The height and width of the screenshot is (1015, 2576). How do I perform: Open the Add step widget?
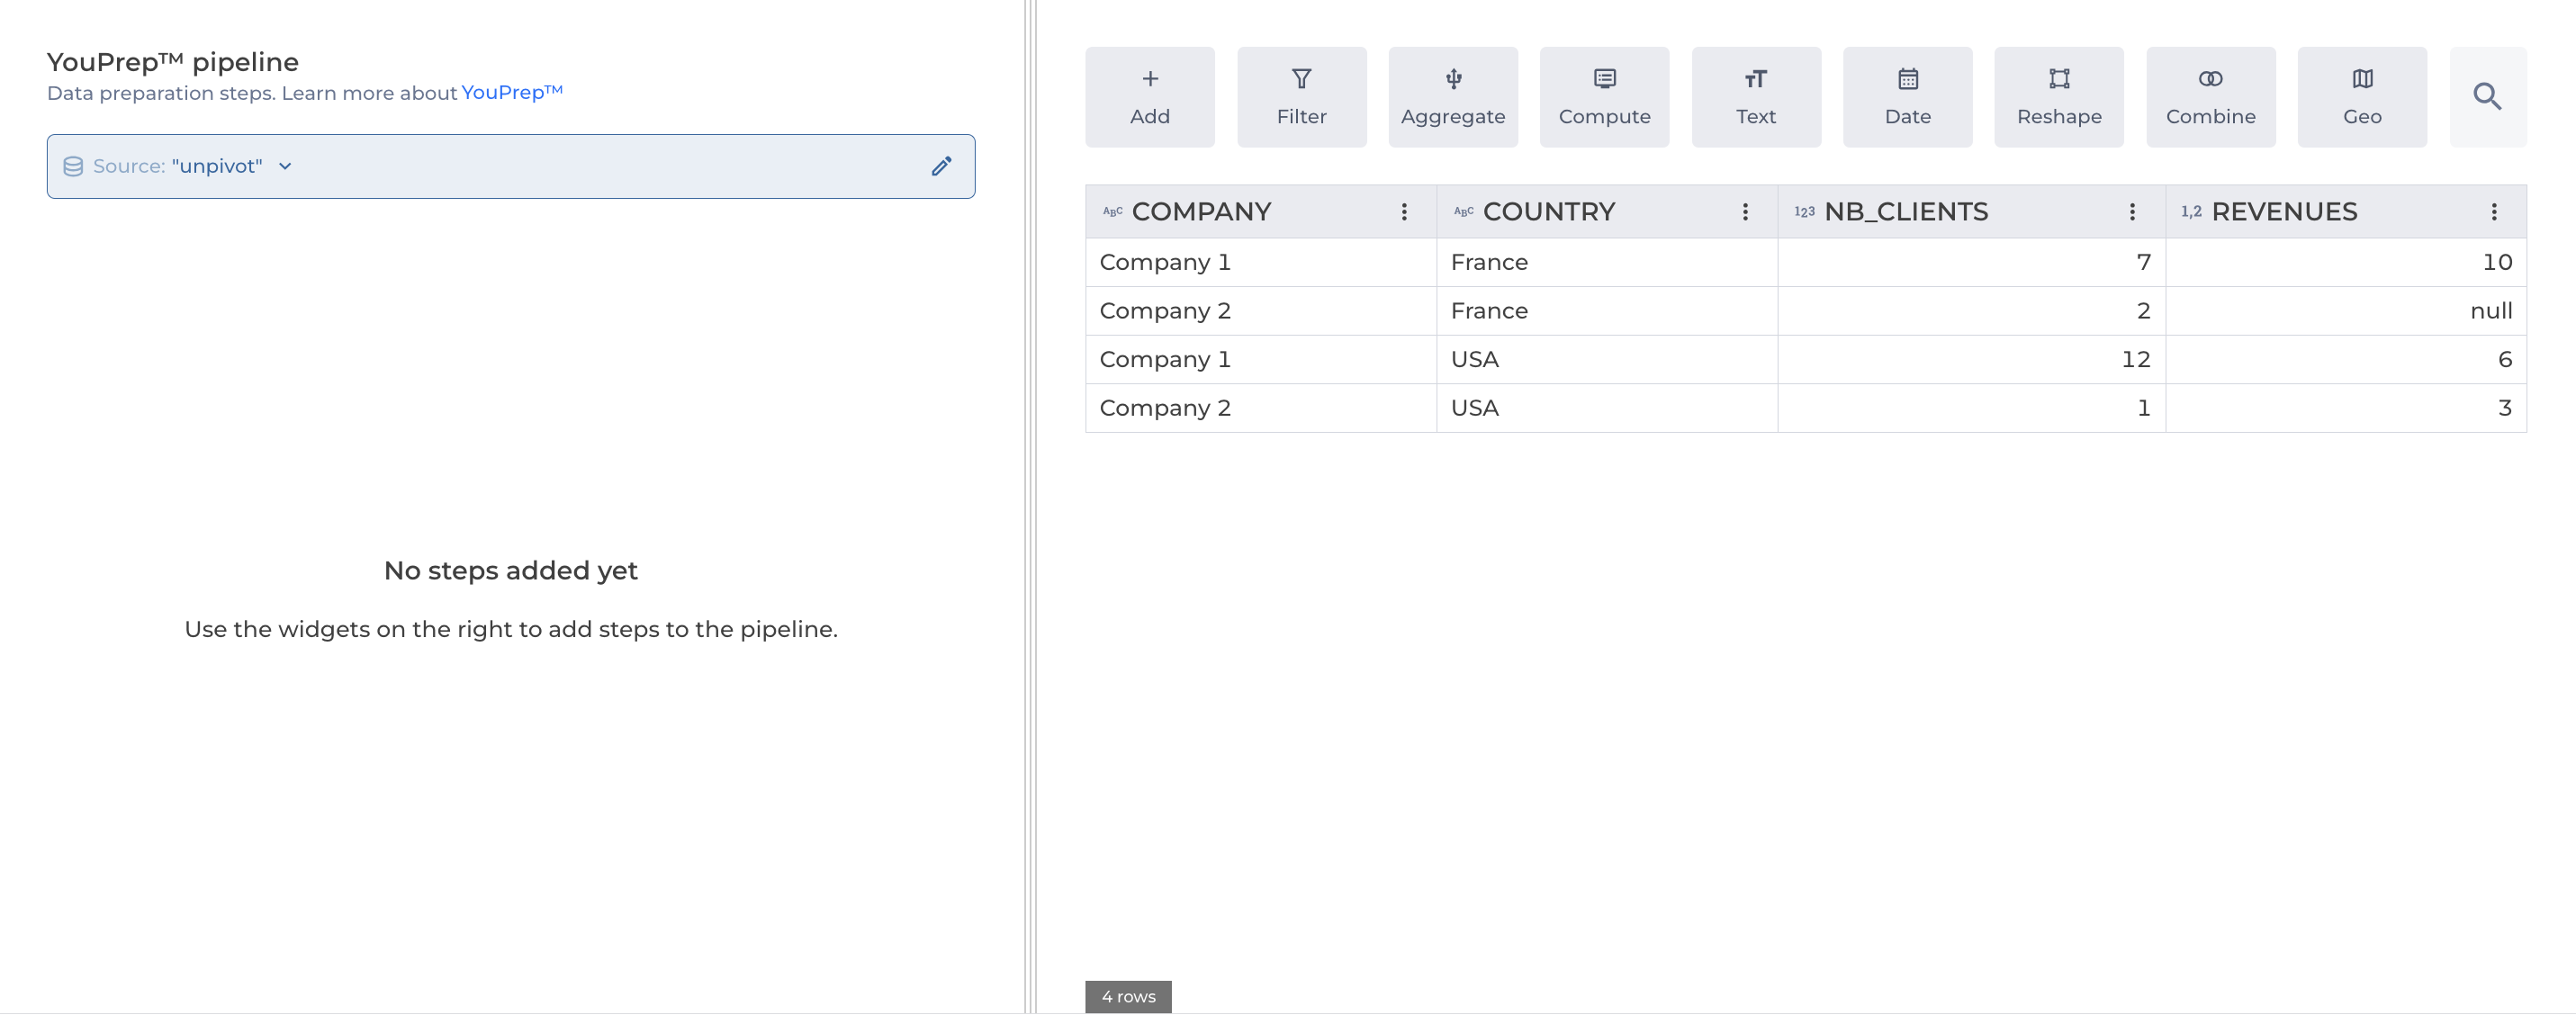(x=1149, y=97)
